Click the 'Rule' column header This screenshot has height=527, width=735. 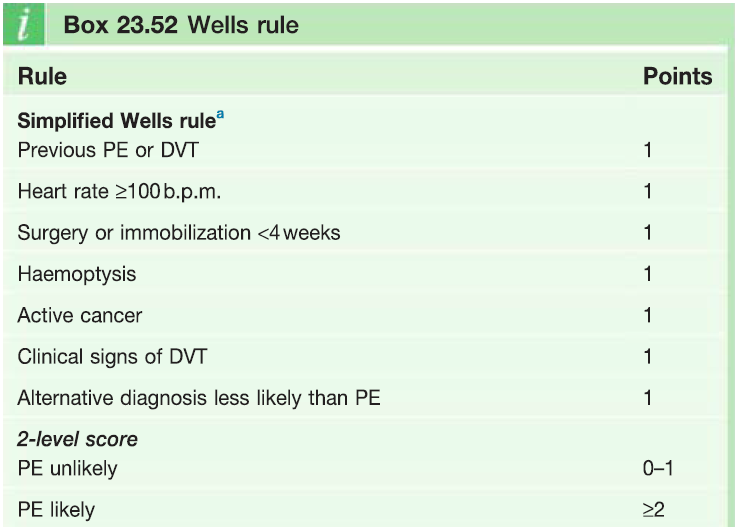pos(42,76)
